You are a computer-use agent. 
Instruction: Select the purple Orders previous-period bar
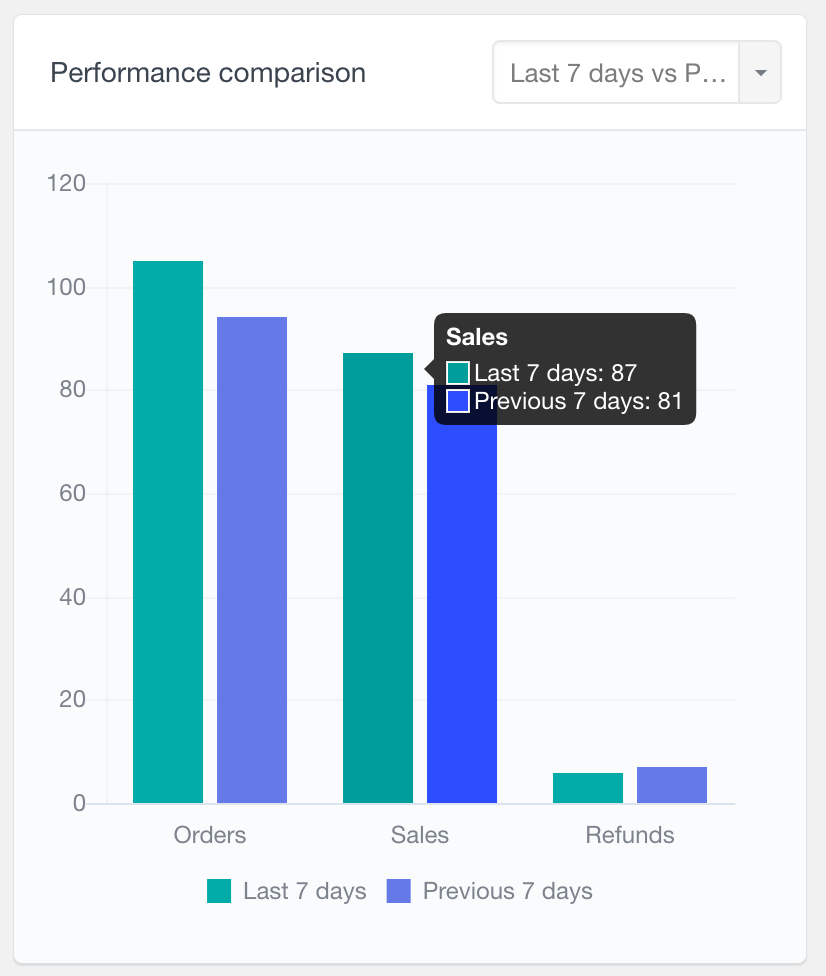[x=252, y=560]
